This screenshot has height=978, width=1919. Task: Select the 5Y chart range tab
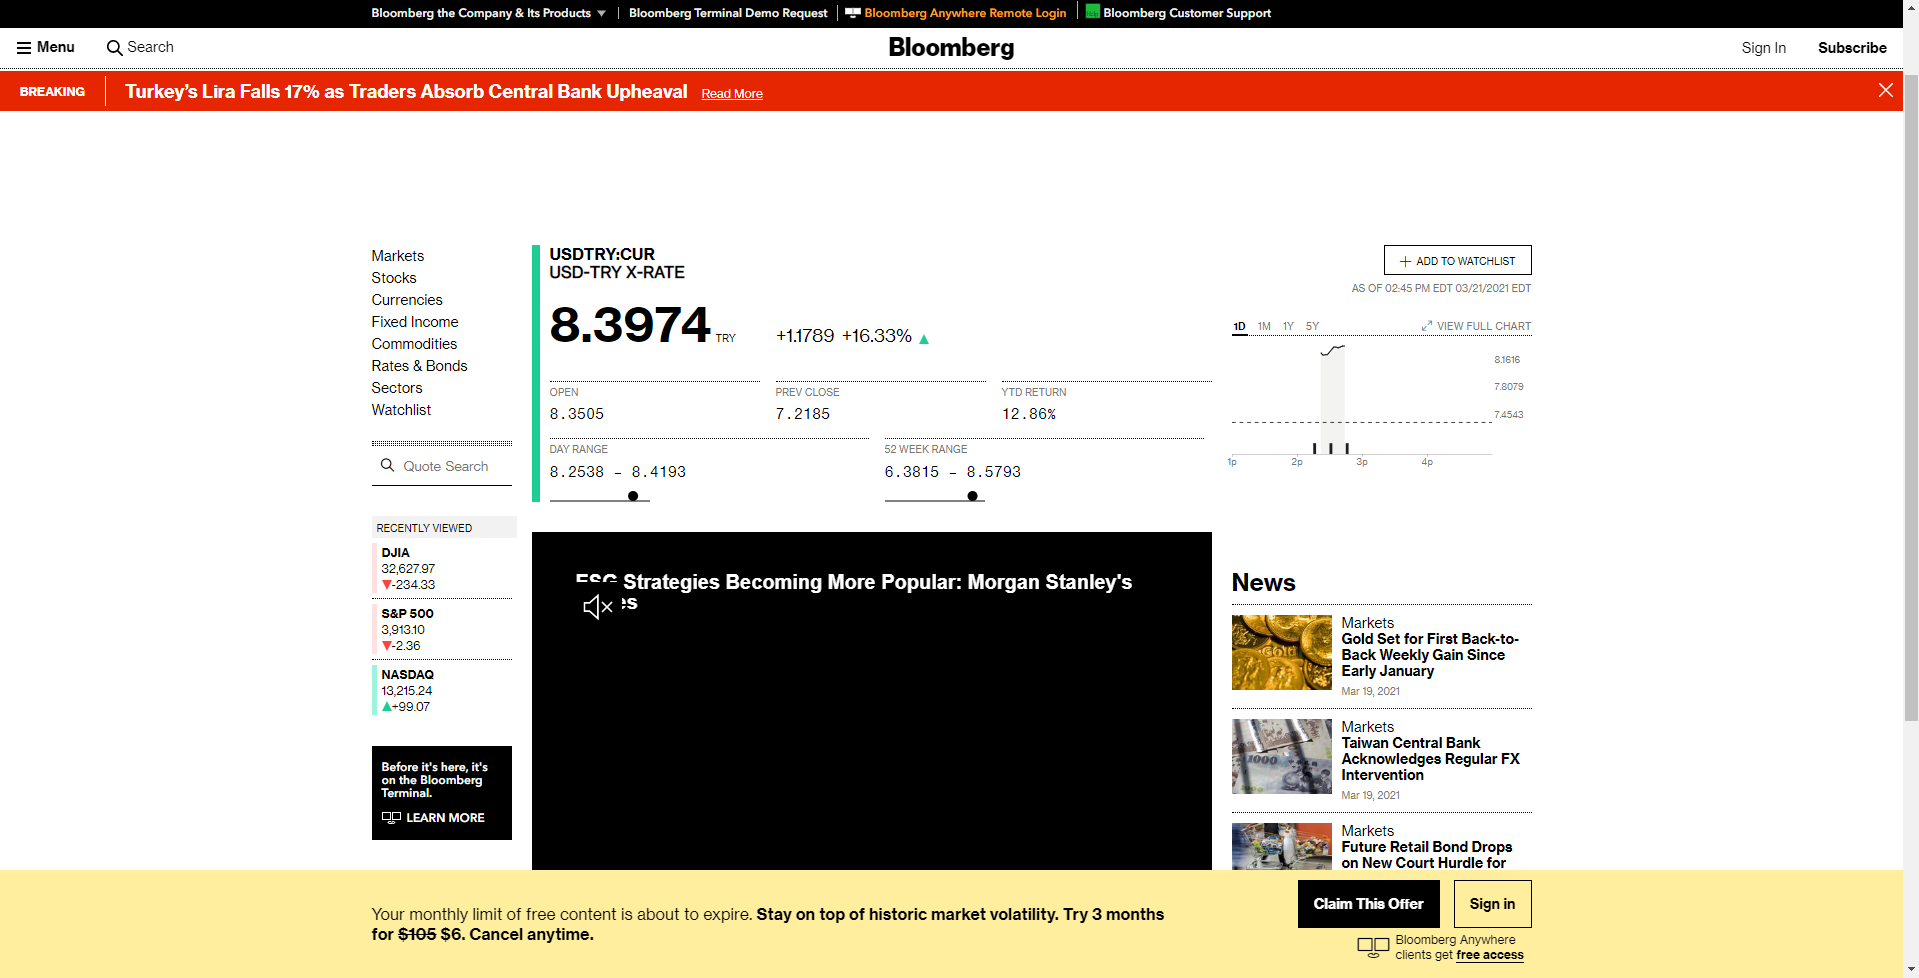coord(1312,326)
